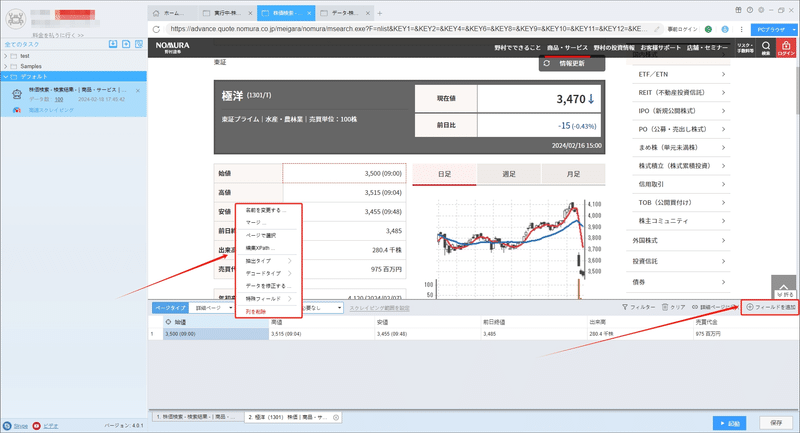Click the green share circle icon
The height and width of the screenshot is (433, 800).
(x=708, y=29)
